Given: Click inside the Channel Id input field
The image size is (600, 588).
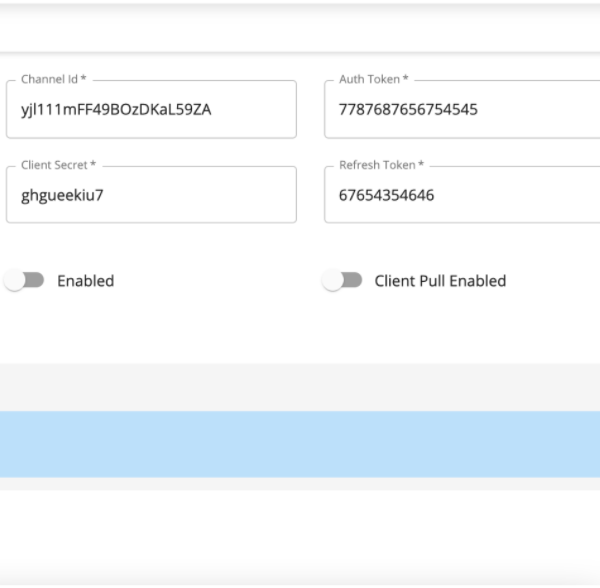Looking at the screenshot, I should coord(152,109).
